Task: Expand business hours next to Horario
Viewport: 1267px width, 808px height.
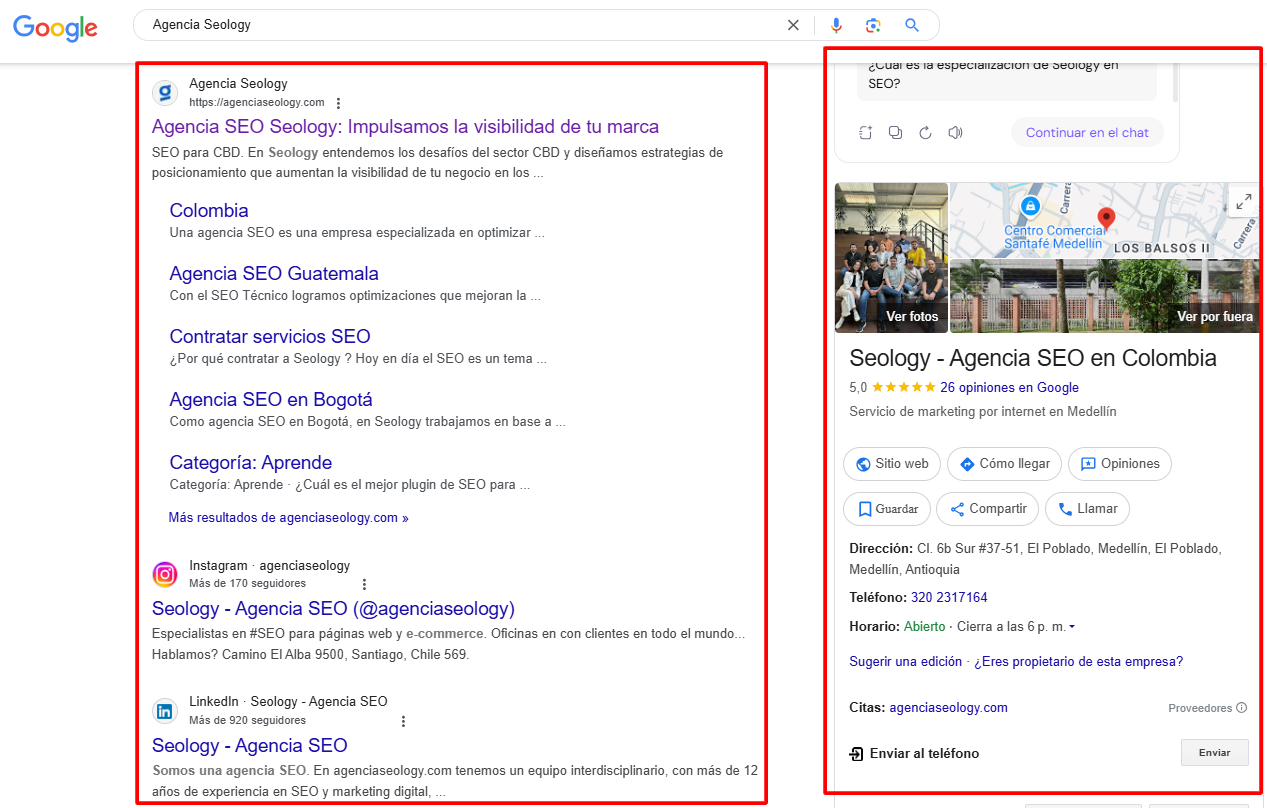Action: (x=1072, y=627)
